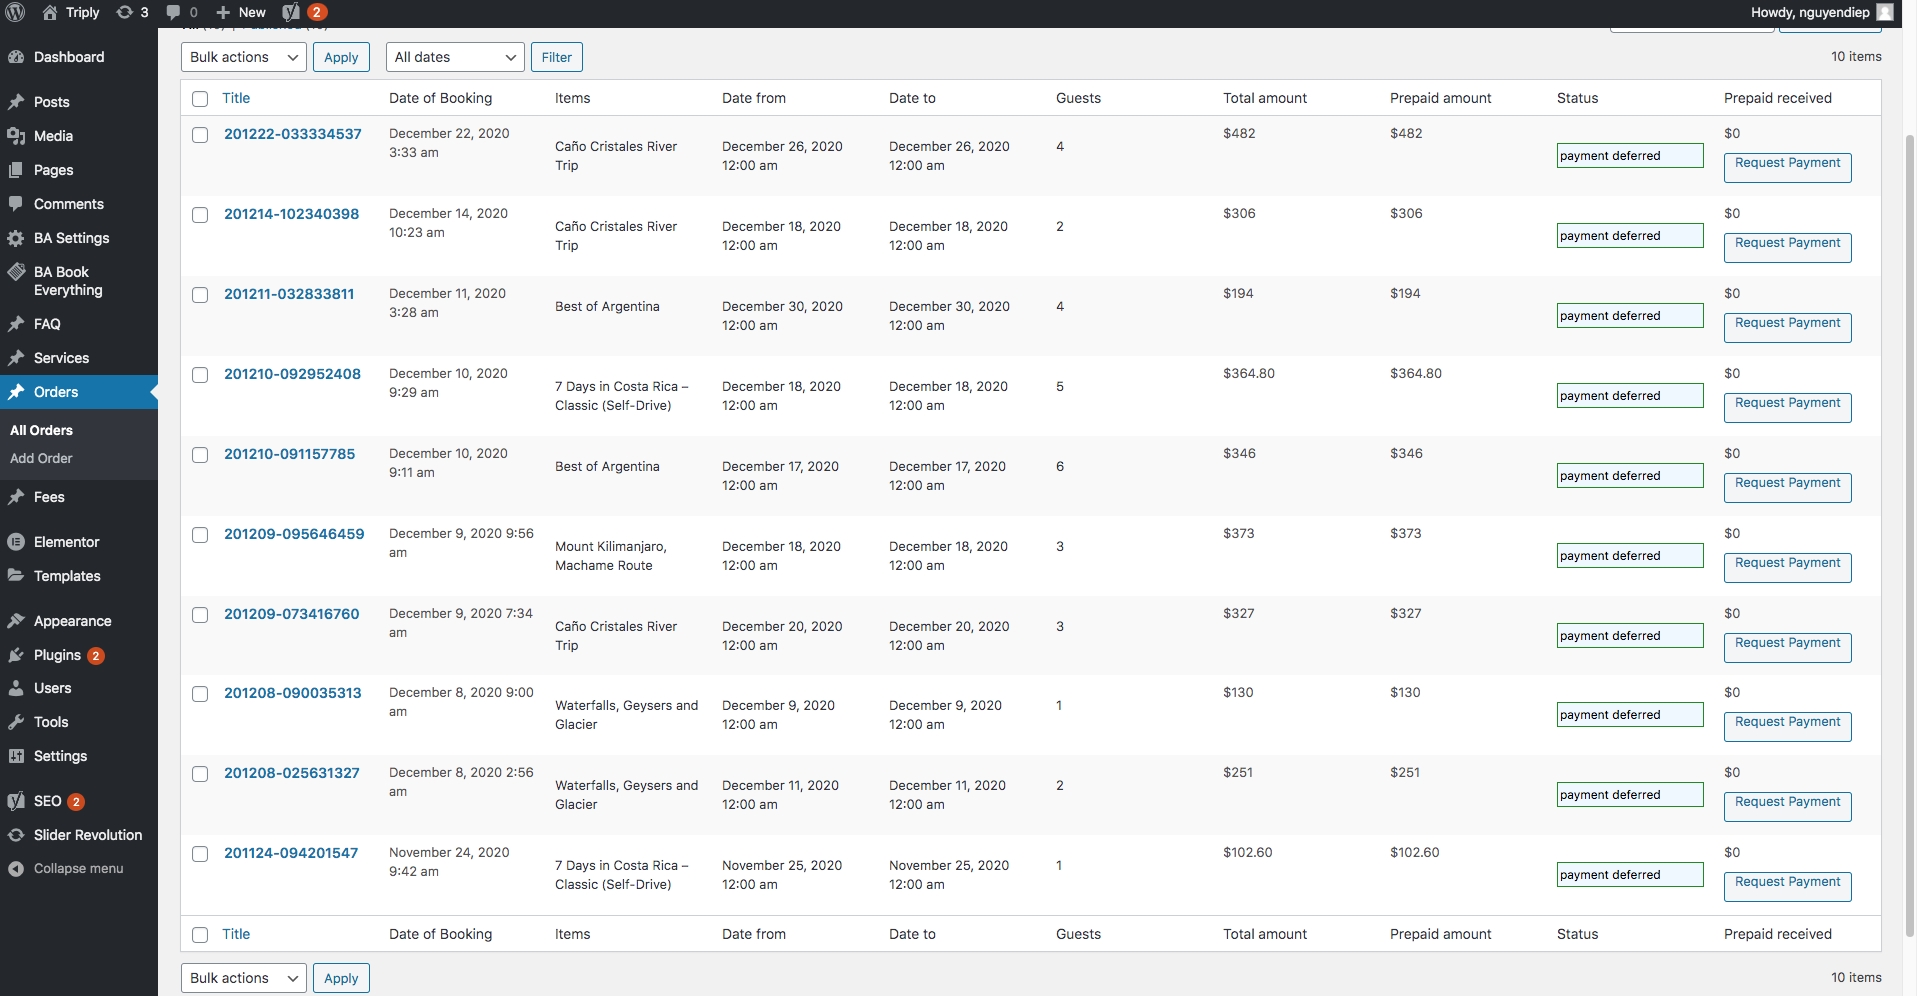Open the Yoast SEO icon in admin bar
Screen dimensions: 1917x996
coord(291,12)
